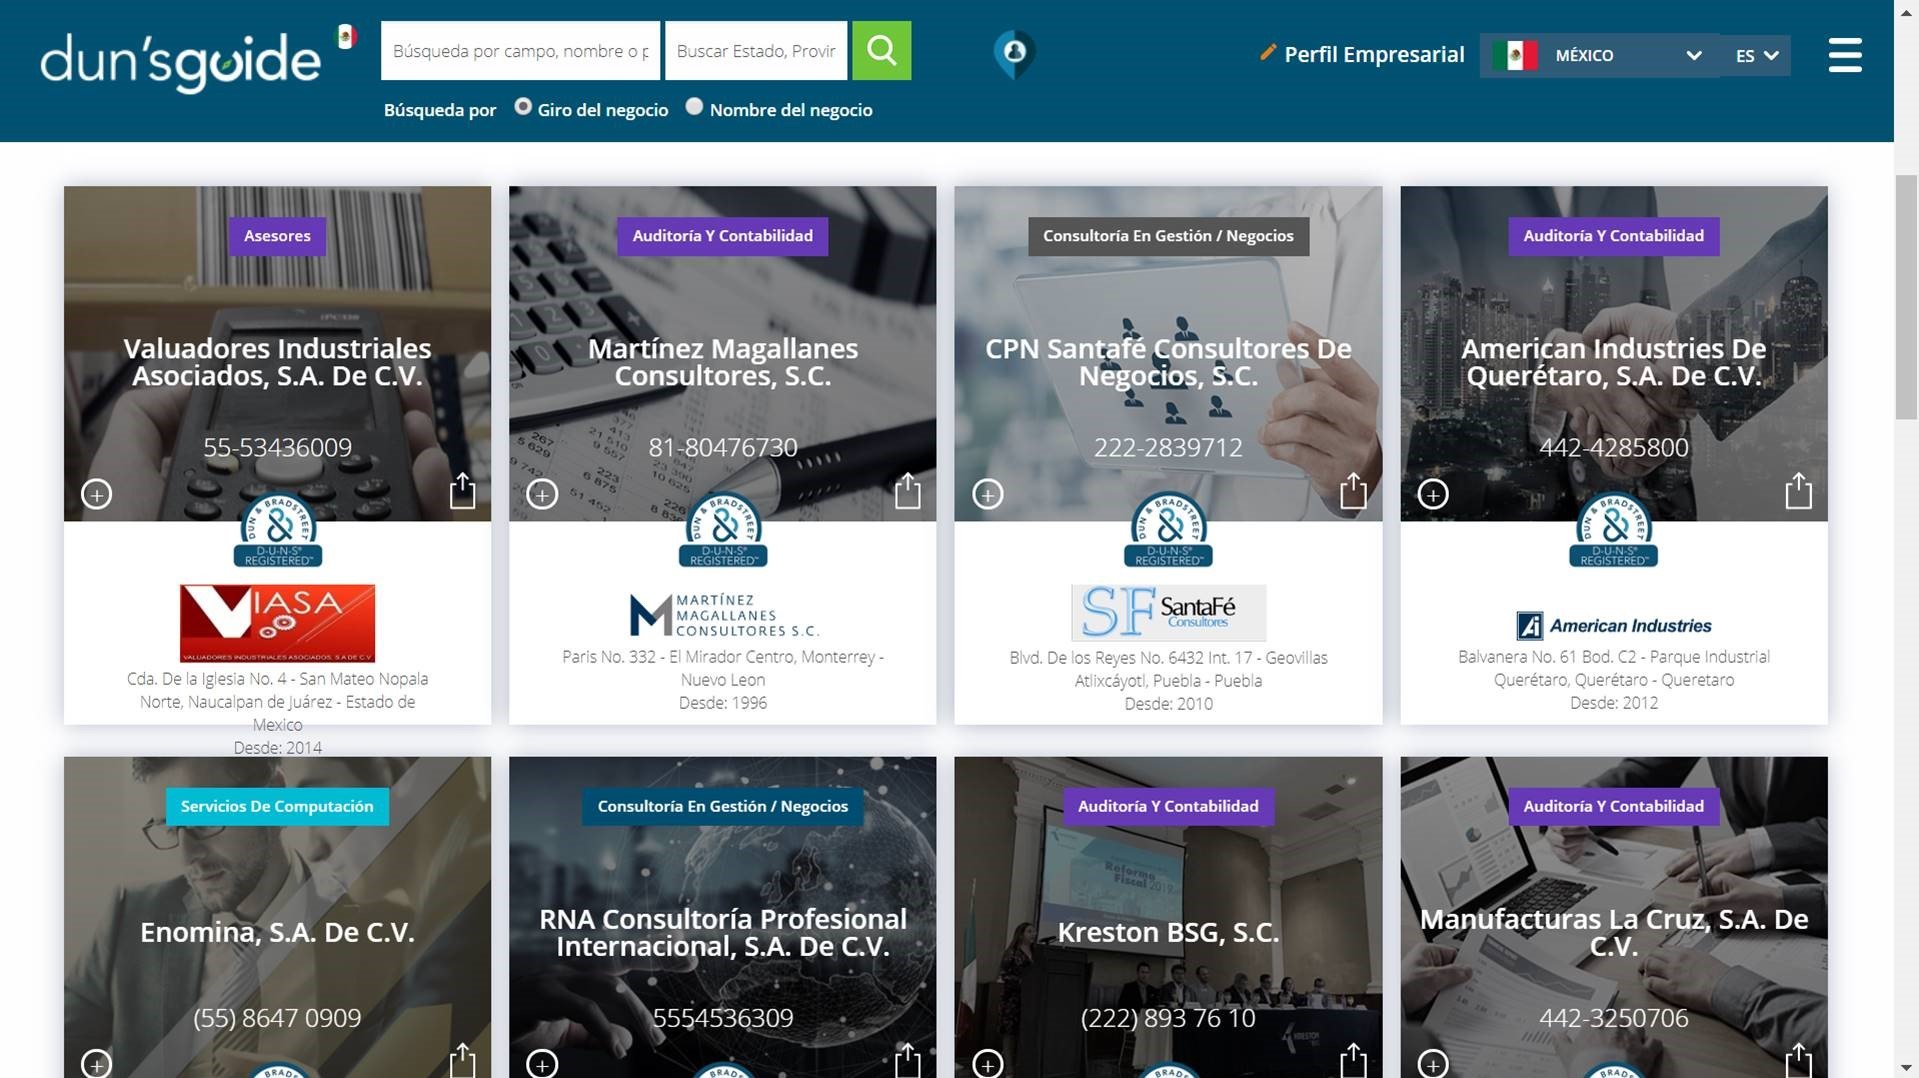The width and height of the screenshot is (1919, 1078).
Task: Click Auditoría Y Contabilidad tag on Martínez Magallanes
Action: (x=723, y=236)
